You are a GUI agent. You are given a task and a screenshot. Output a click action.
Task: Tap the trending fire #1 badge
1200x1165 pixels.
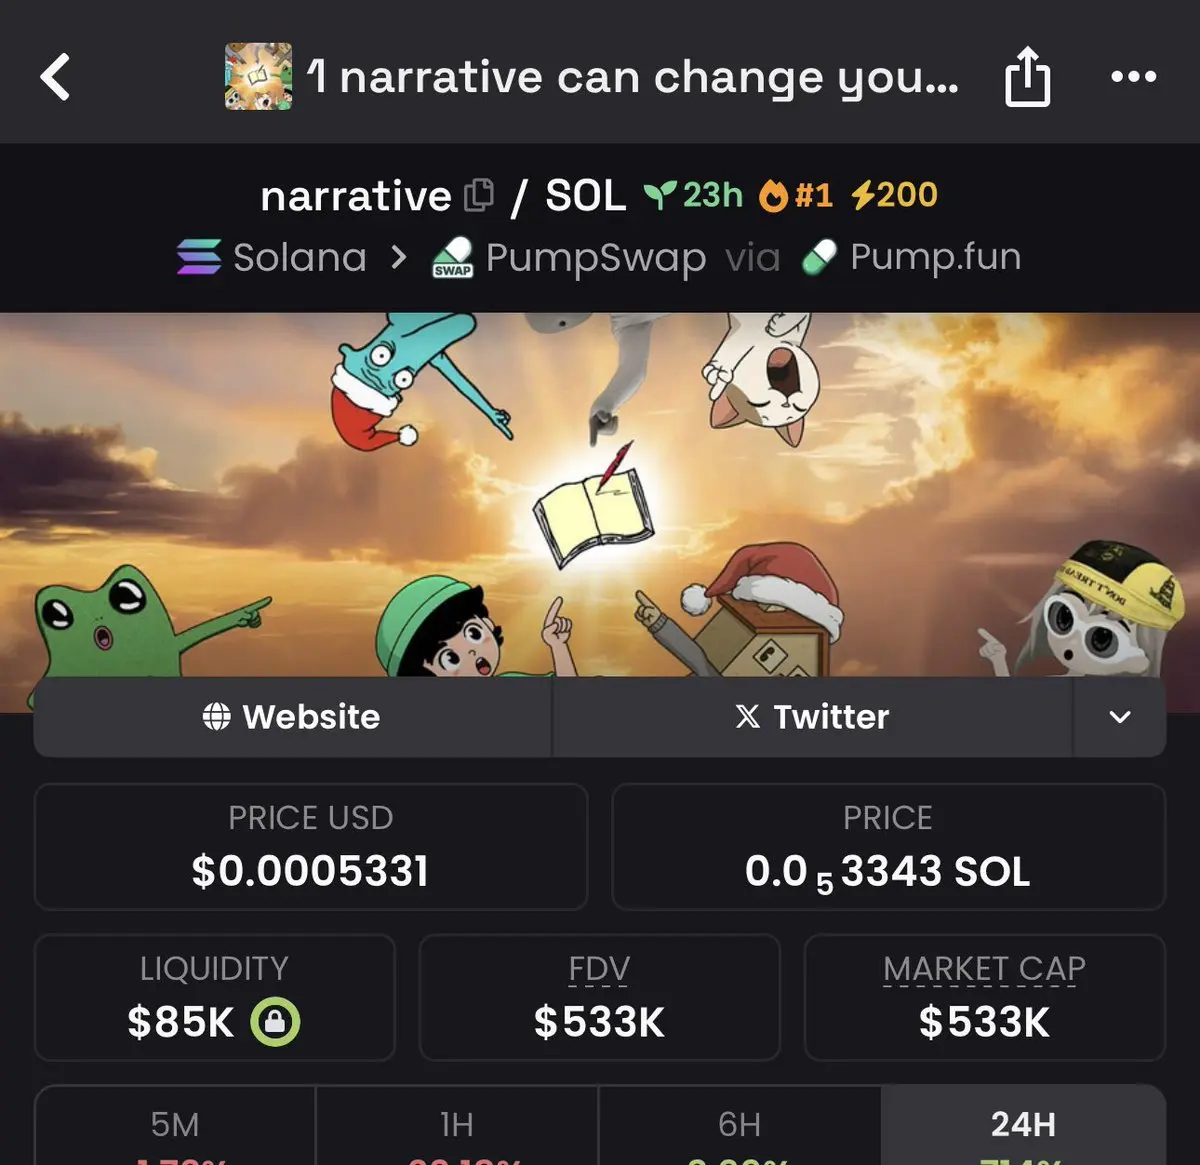796,195
